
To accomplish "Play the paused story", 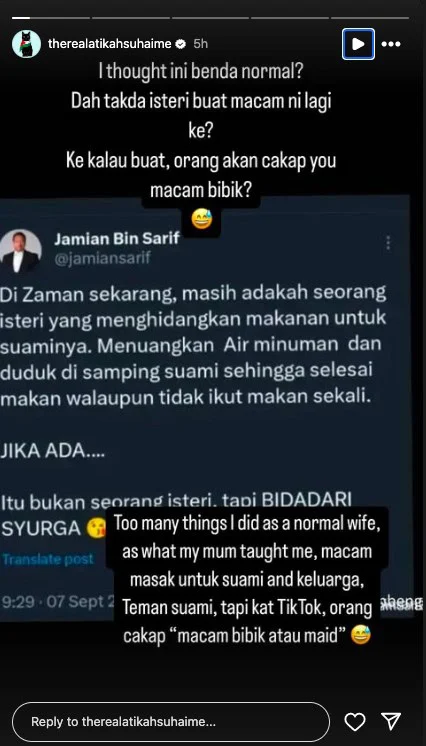I will (358, 44).
